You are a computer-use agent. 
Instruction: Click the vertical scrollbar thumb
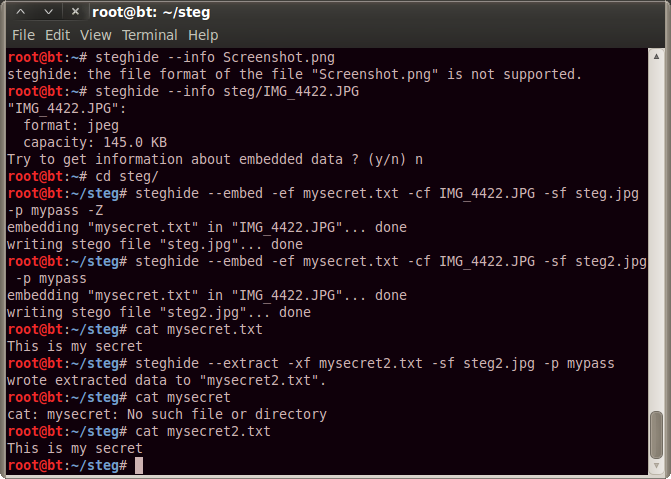(656, 435)
